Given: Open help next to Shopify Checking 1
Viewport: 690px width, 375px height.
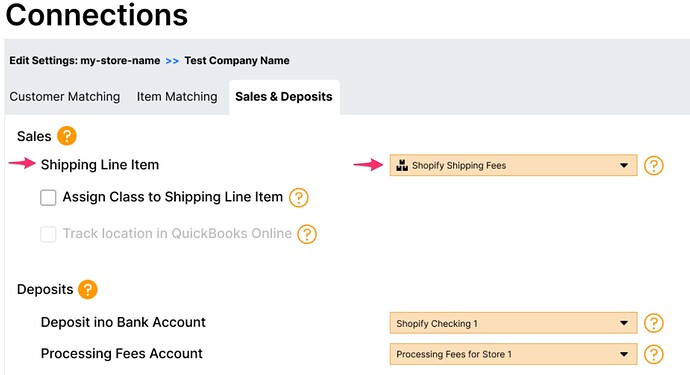Looking at the screenshot, I should (653, 323).
